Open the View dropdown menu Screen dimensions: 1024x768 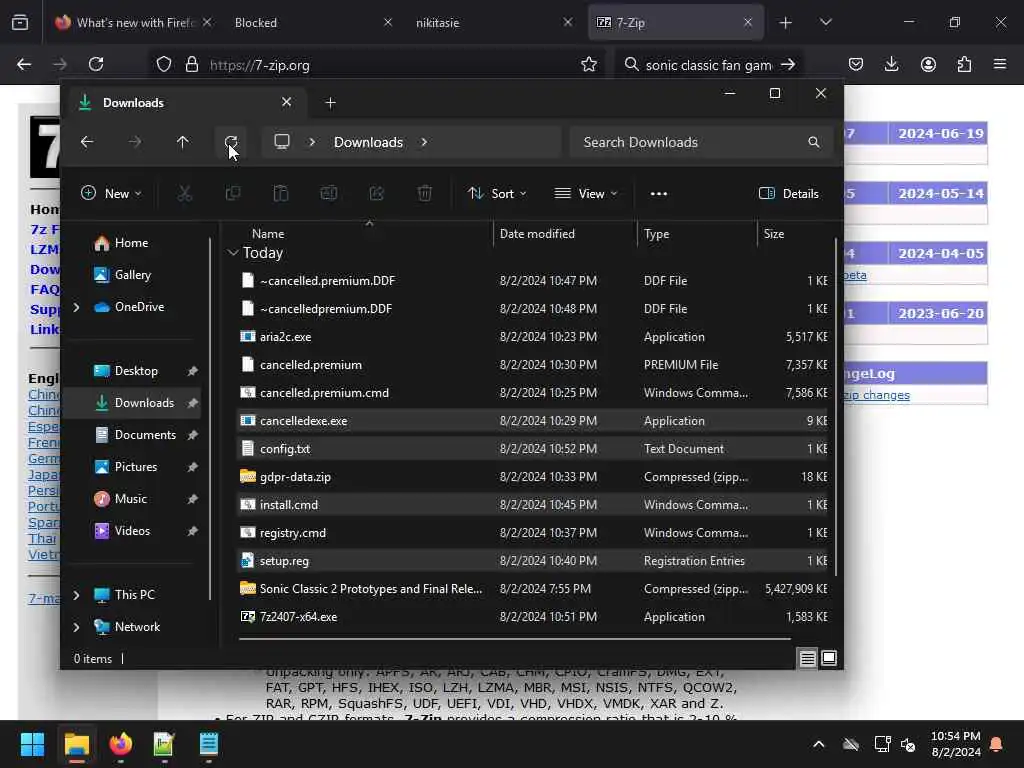(586, 193)
